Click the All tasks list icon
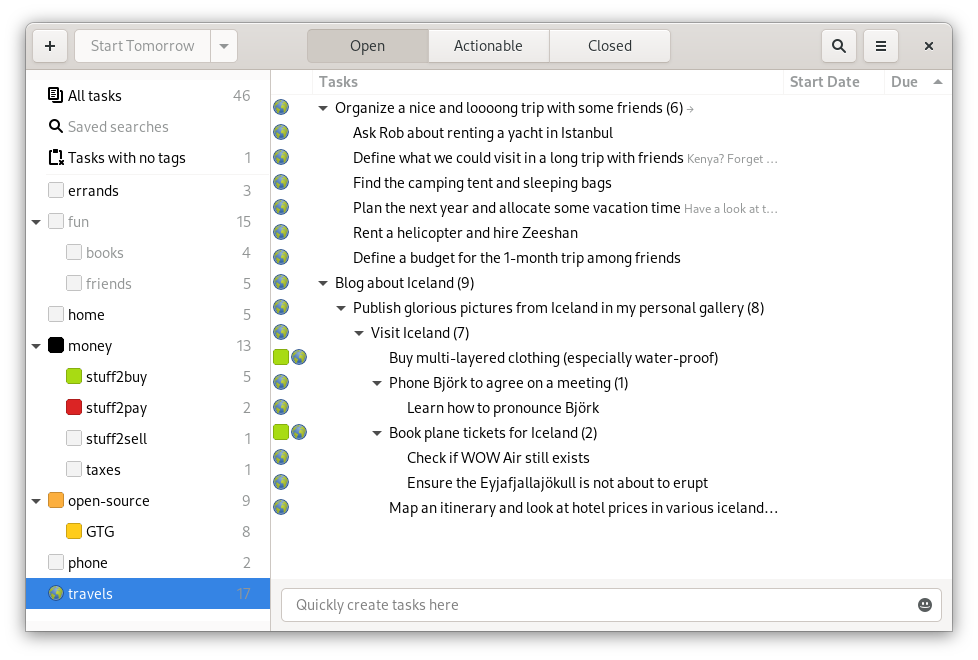The image size is (978, 660). [56, 95]
